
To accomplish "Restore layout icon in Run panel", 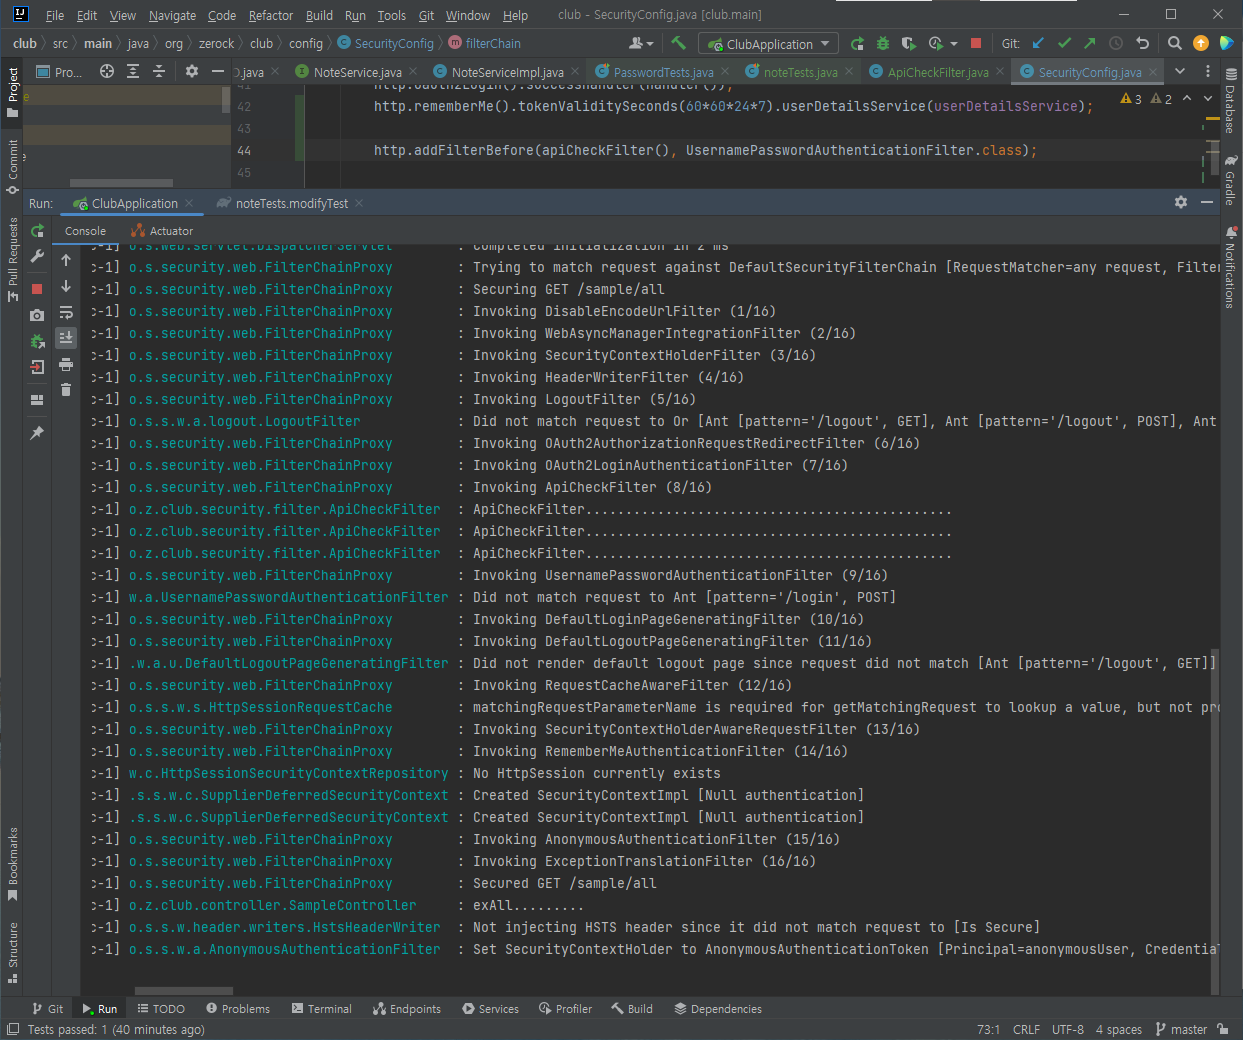I will 37,399.
